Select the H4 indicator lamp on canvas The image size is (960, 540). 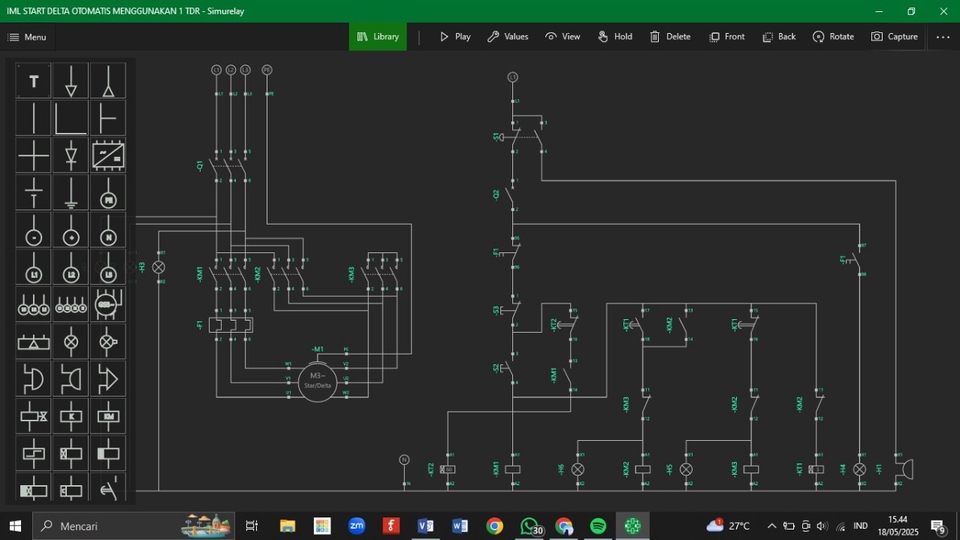(x=860, y=470)
